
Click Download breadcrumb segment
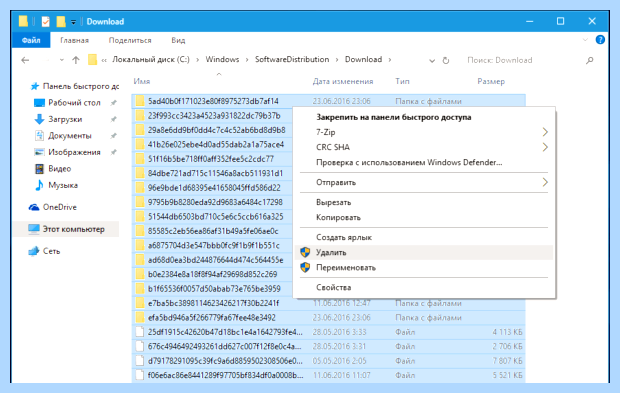pos(363,60)
